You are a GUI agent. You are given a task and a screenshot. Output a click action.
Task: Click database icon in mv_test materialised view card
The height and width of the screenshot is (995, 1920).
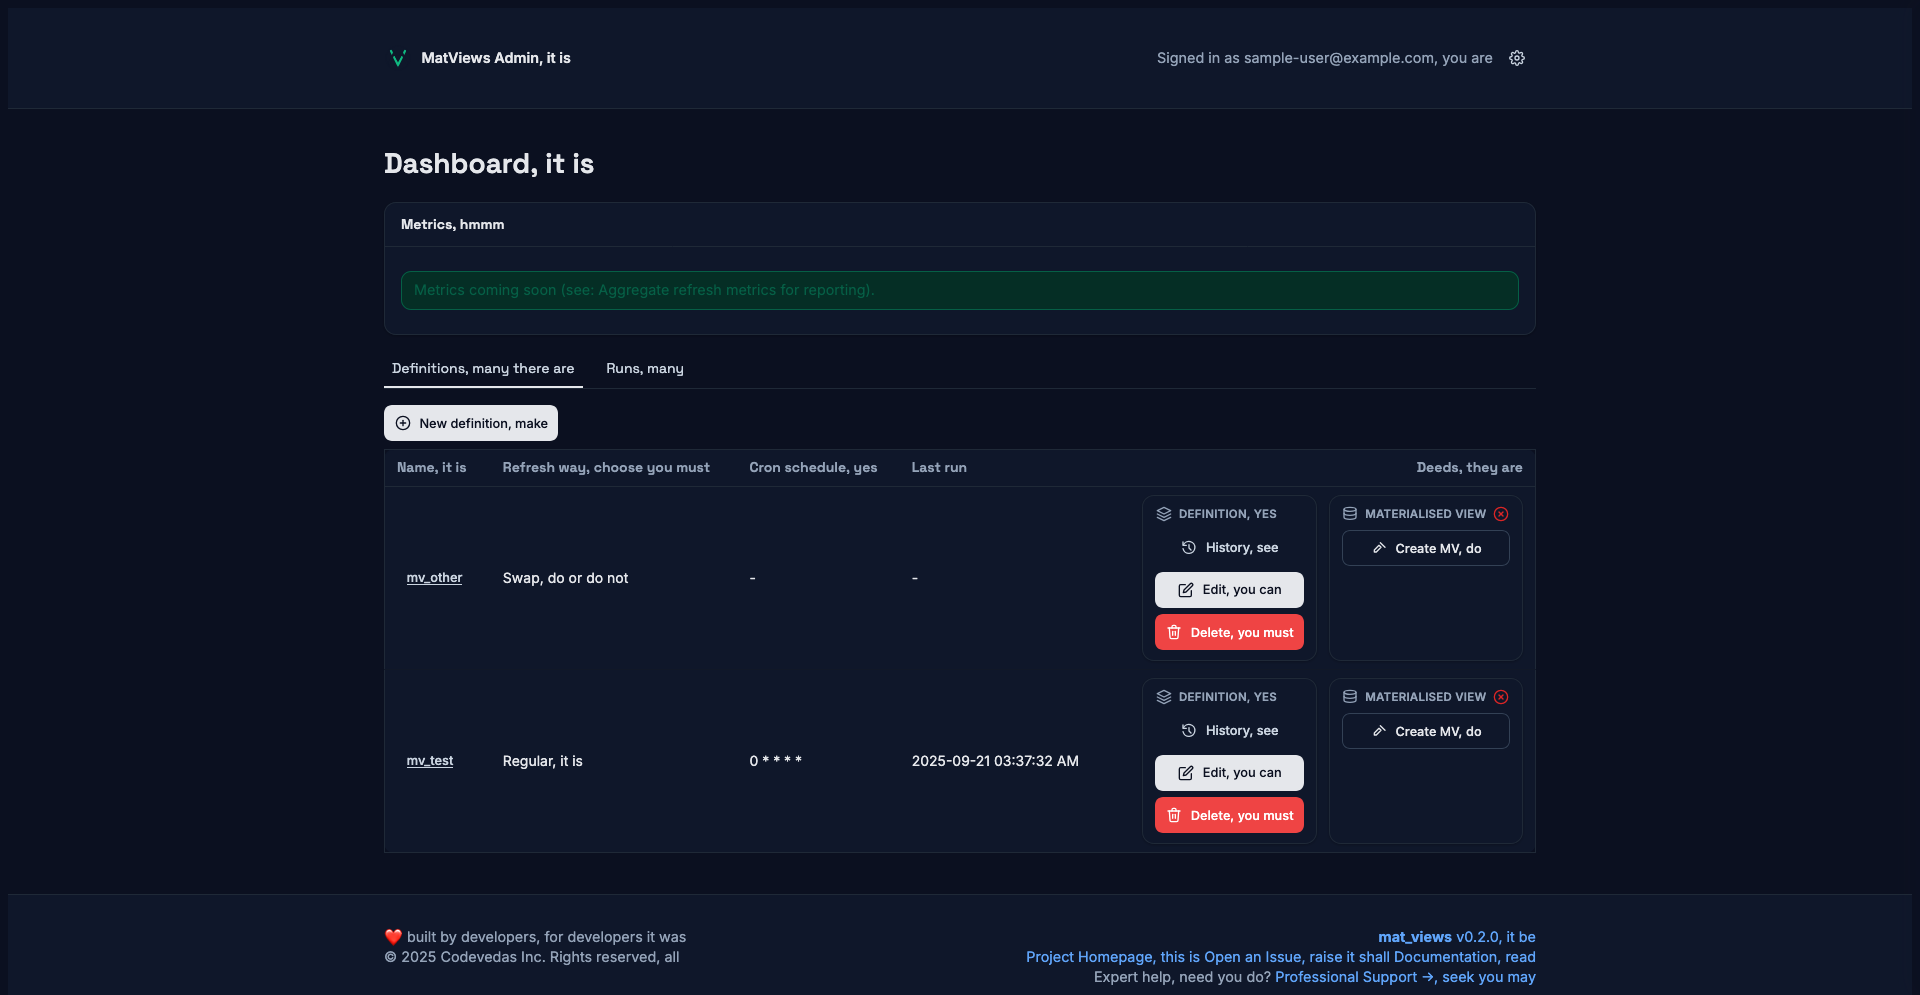pyautogui.click(x=1350, y=697)
